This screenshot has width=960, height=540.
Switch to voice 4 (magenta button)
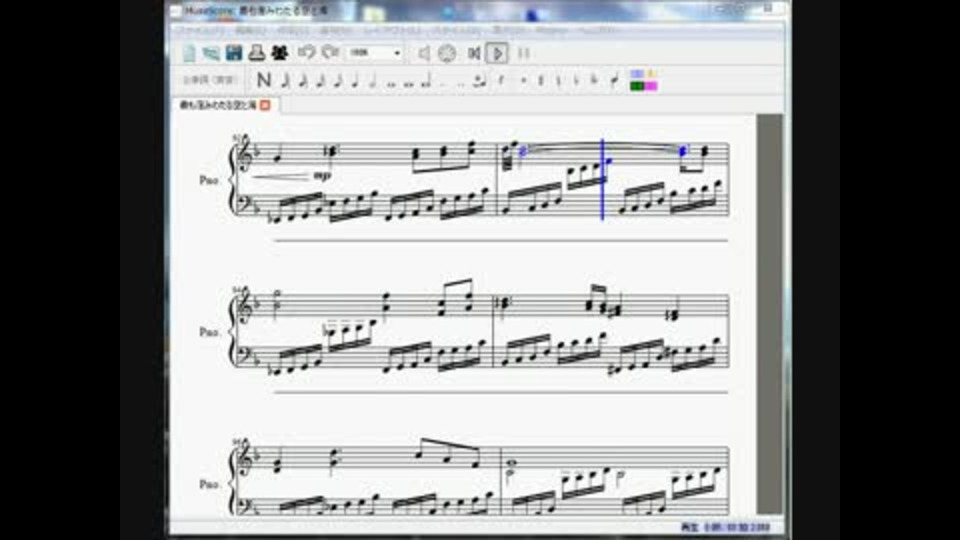[x=651, y=86]
